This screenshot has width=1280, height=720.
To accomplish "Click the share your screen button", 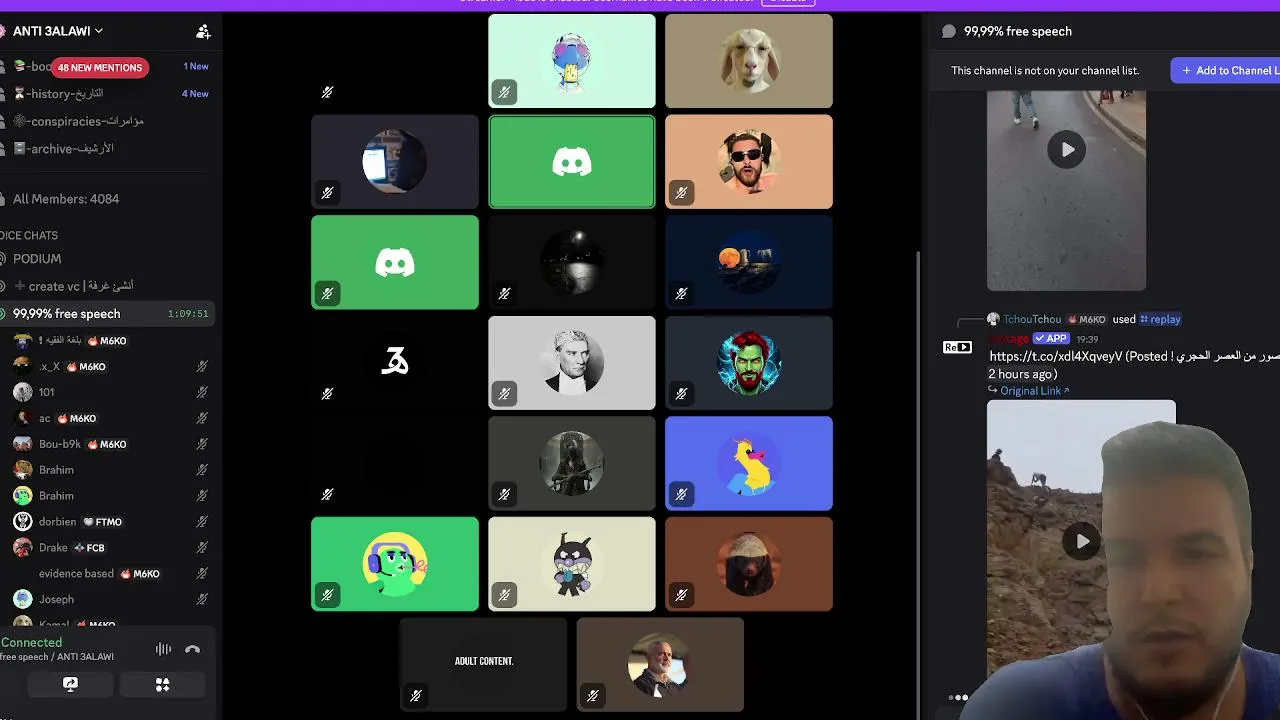I will tap(70, 685).
